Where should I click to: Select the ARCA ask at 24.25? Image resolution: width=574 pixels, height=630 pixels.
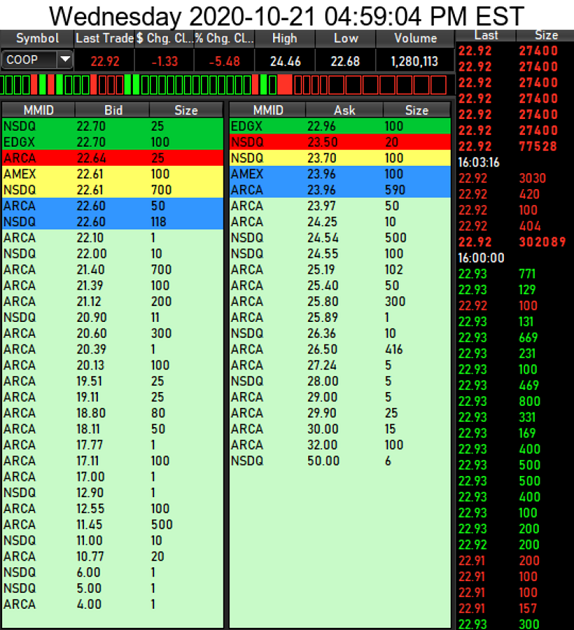coord(340,222)
